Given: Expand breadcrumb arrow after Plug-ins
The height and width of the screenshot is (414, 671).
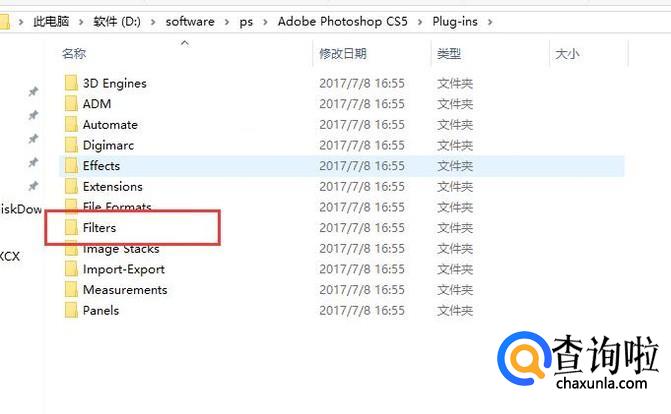Looking at the screenshot, I should [490, 21].
